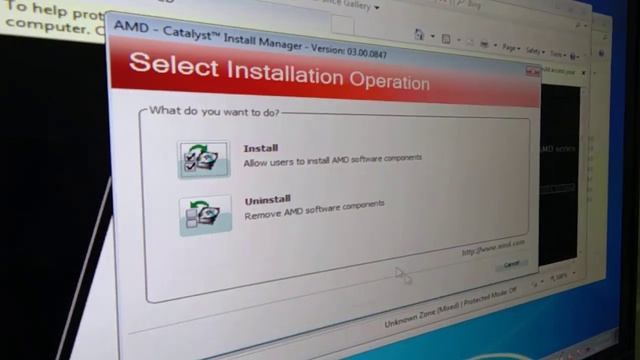Expand the Print dropdown arrow in Internet Explorer
The width and height of the screenshot is (640, 360).
point(495,45)
